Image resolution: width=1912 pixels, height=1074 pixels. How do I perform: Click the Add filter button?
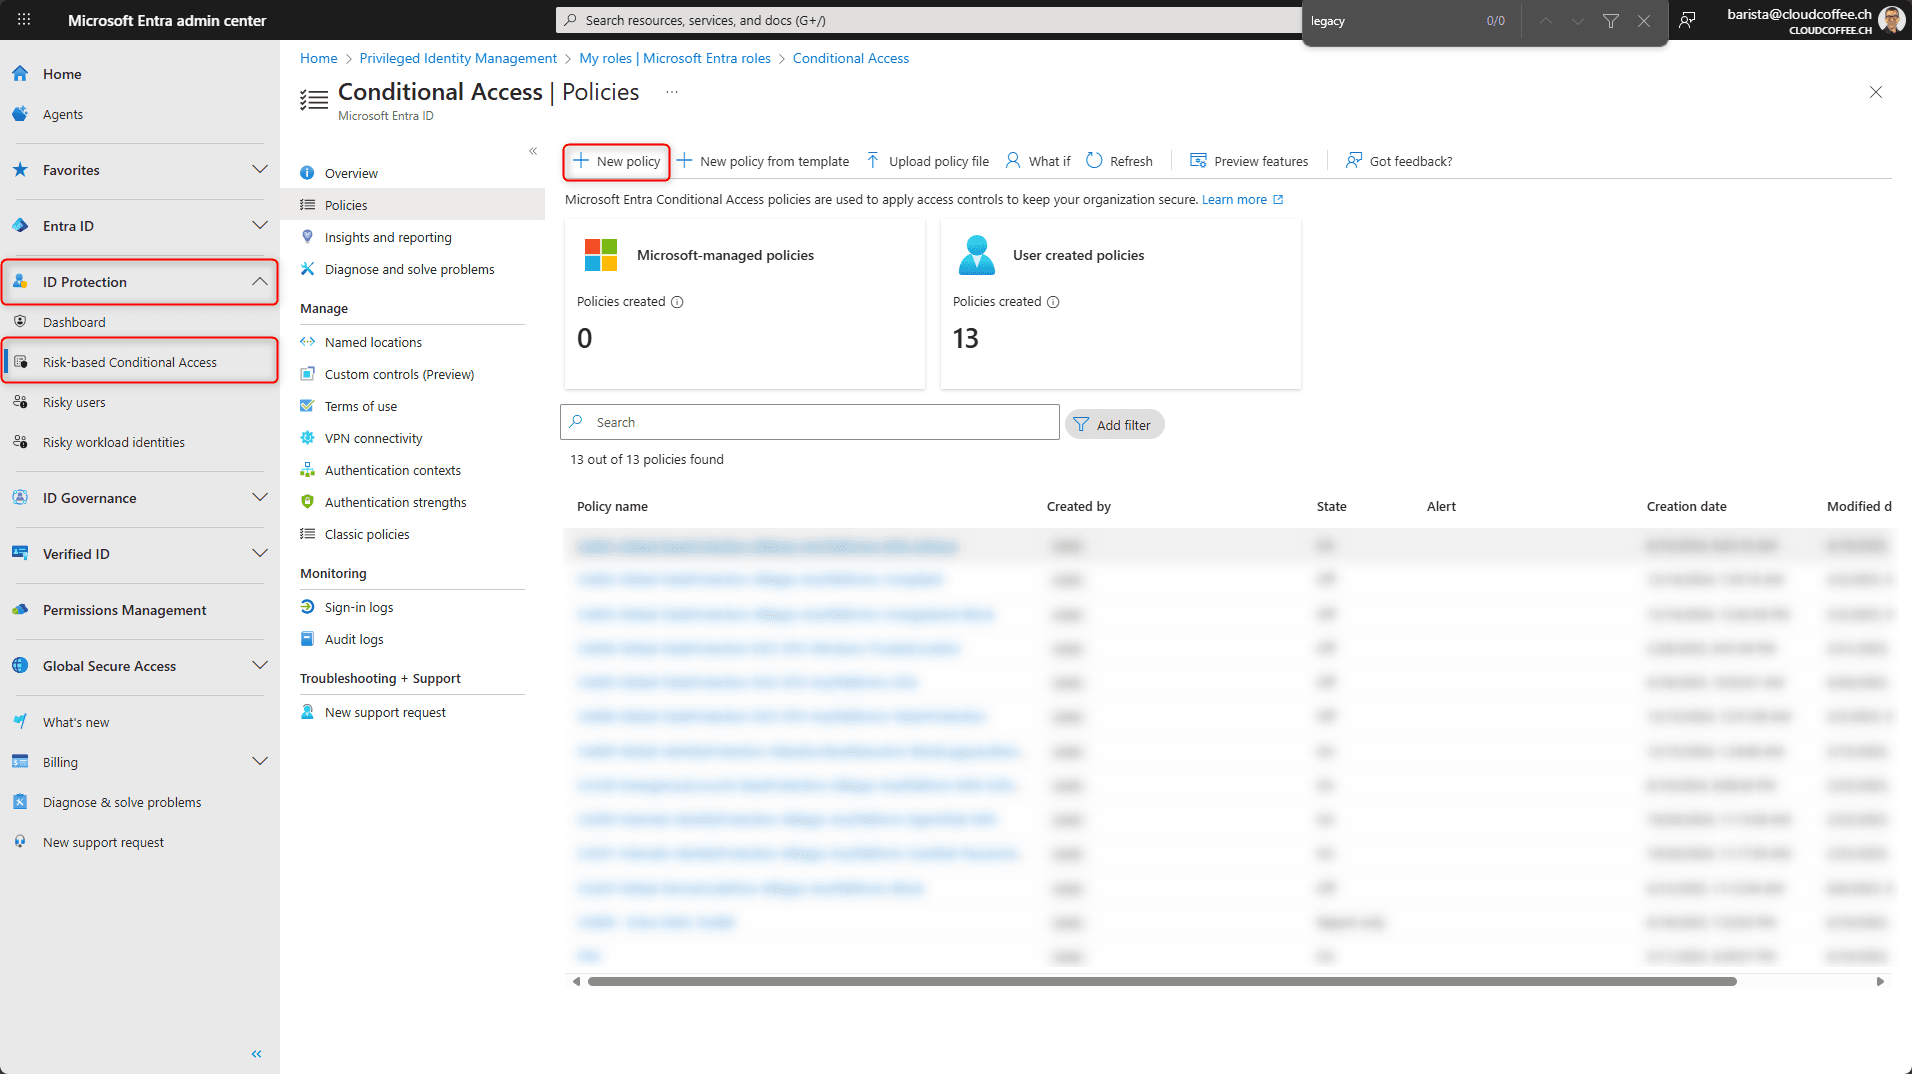point(1114,424)
